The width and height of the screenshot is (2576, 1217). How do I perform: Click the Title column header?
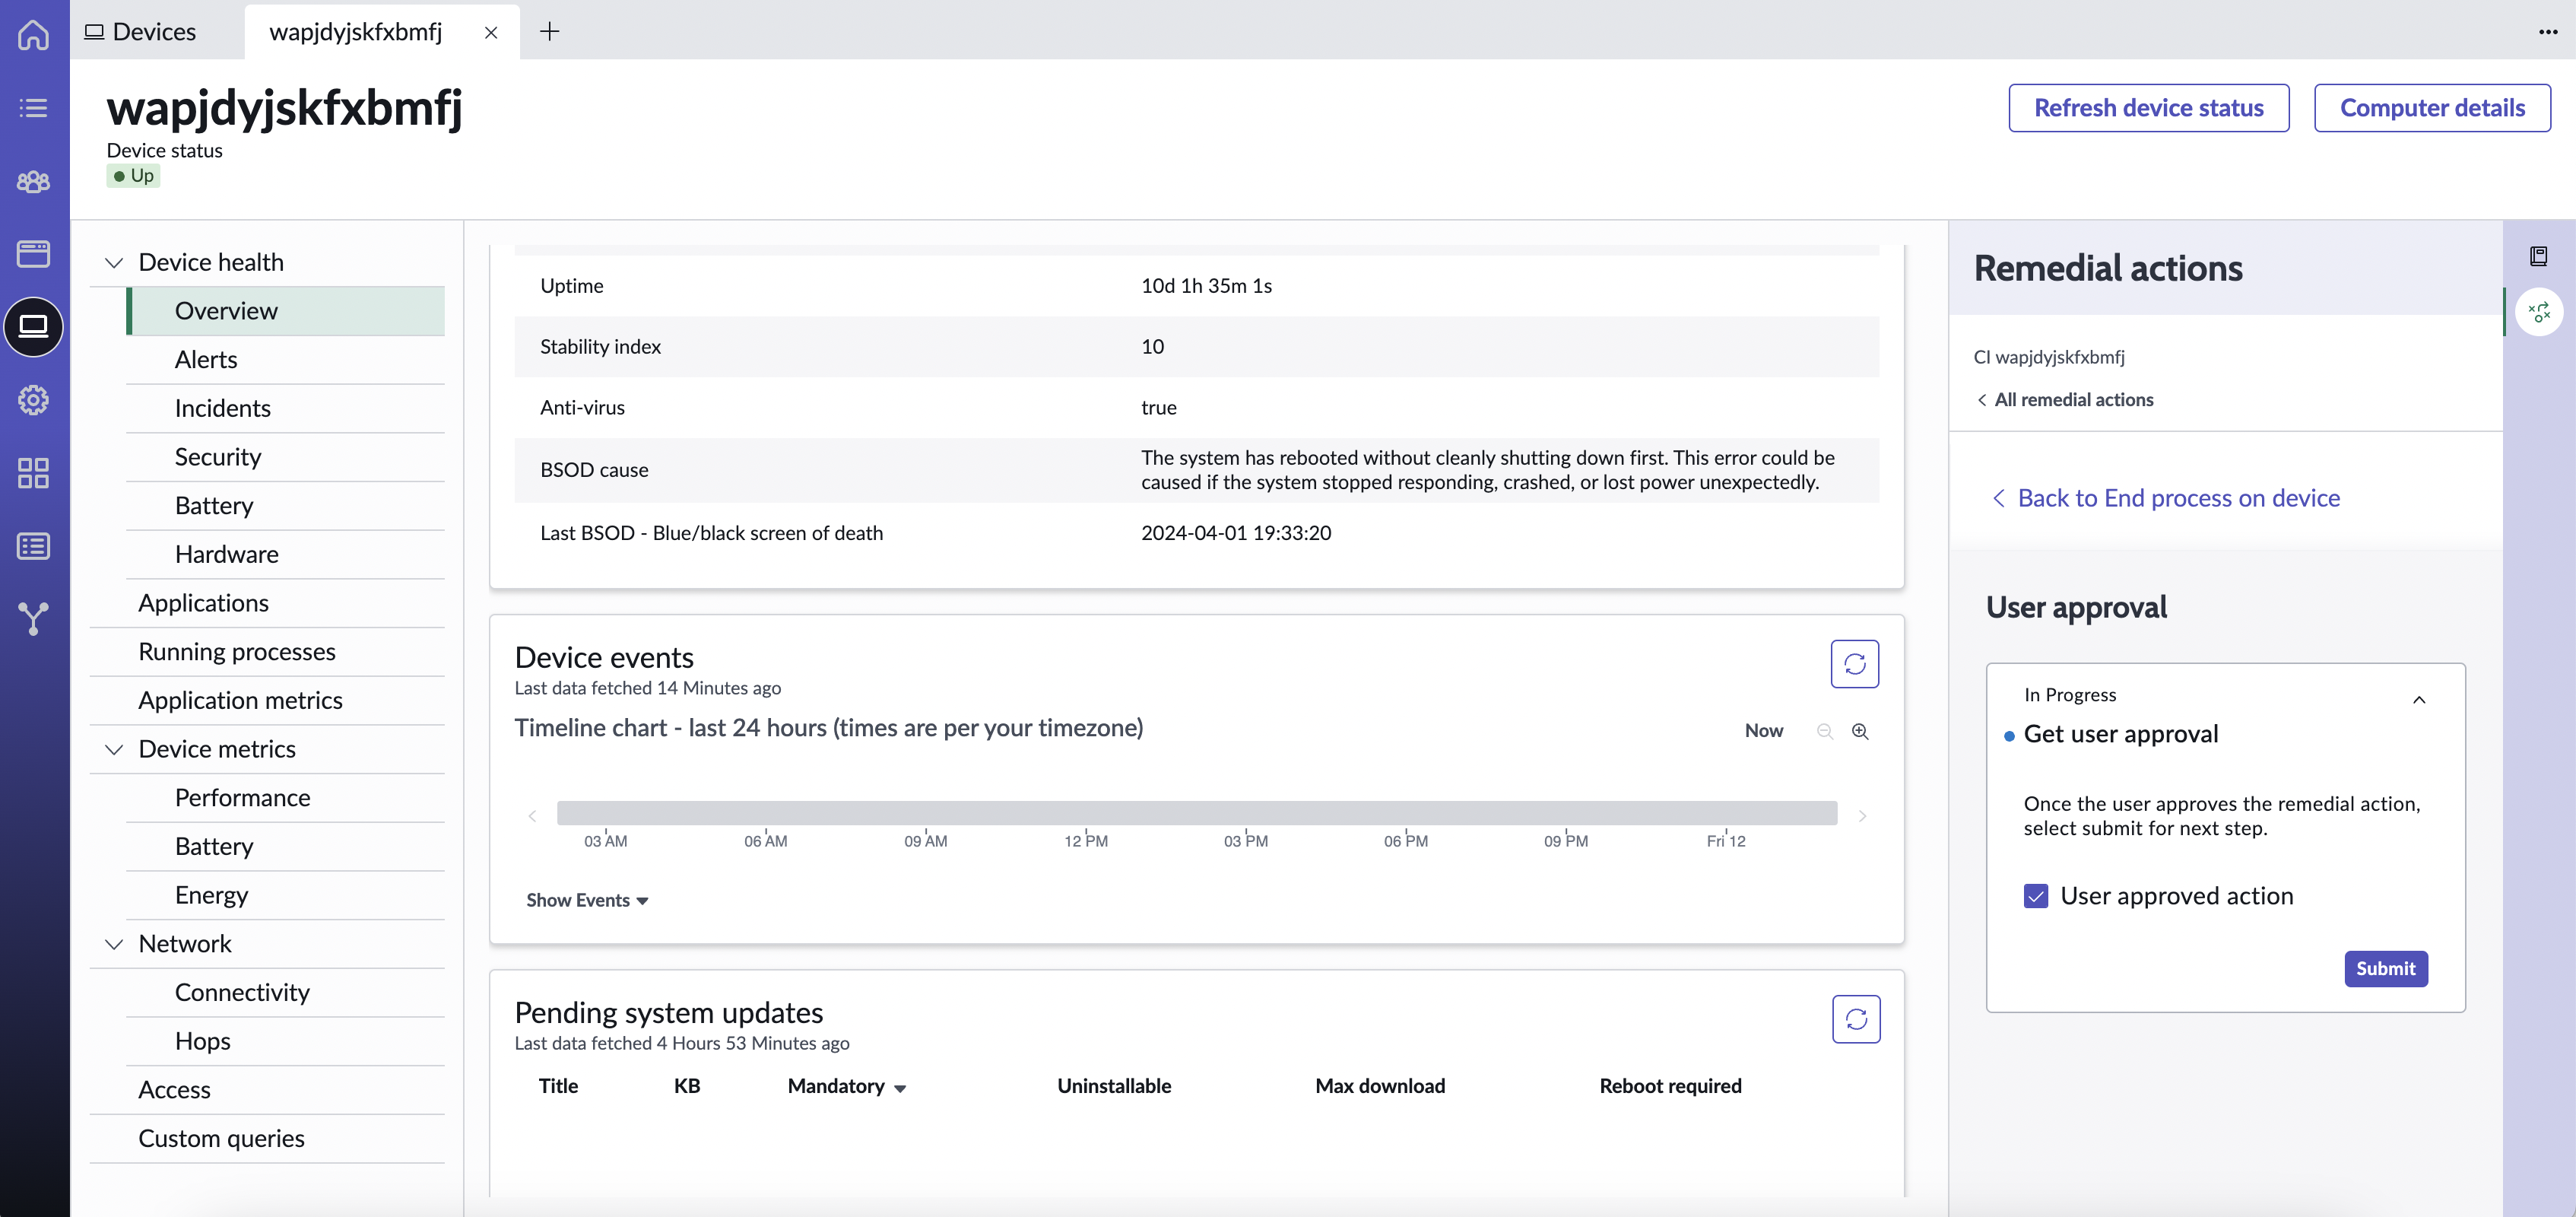558,1086
